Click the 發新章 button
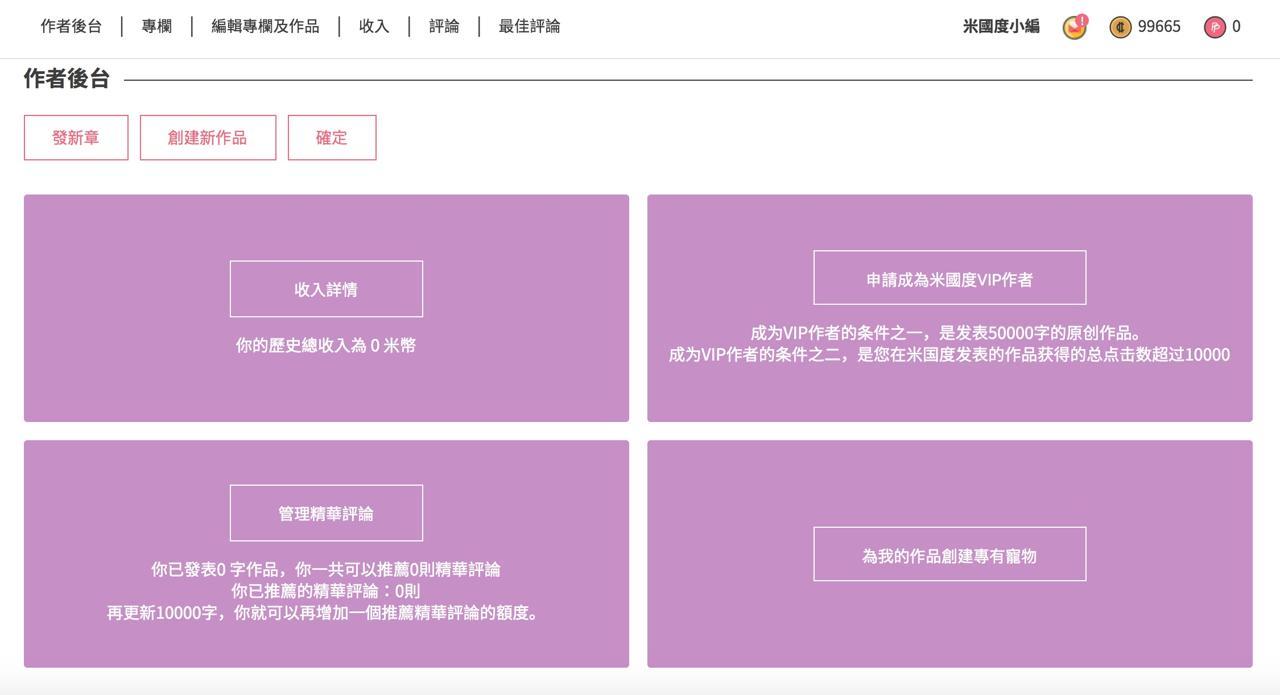Image resolution: width=1280 pixels, height=695 pixels. coord(76,138)
